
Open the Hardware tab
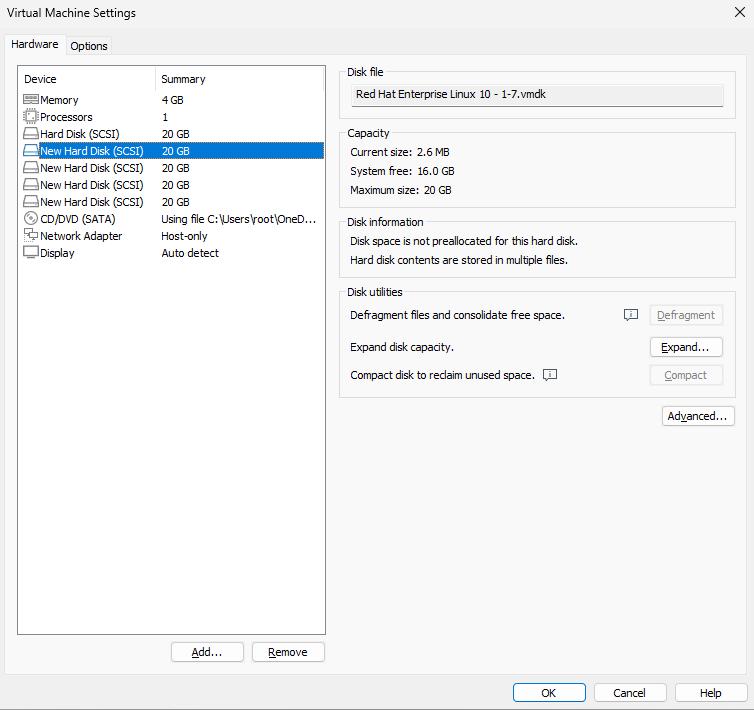(35, 45)
